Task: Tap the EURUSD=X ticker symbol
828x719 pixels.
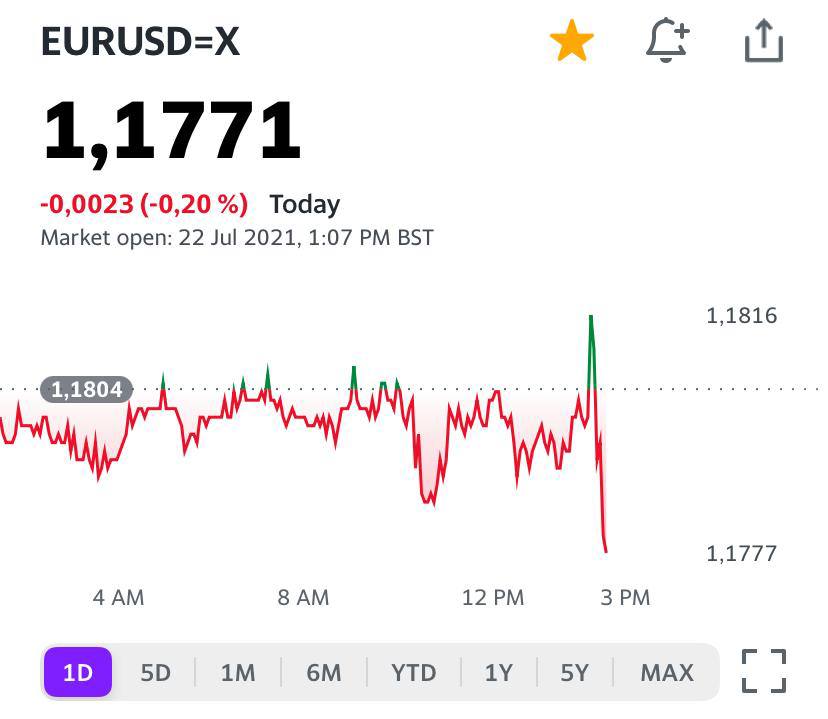Action: [x=141, y=42]
